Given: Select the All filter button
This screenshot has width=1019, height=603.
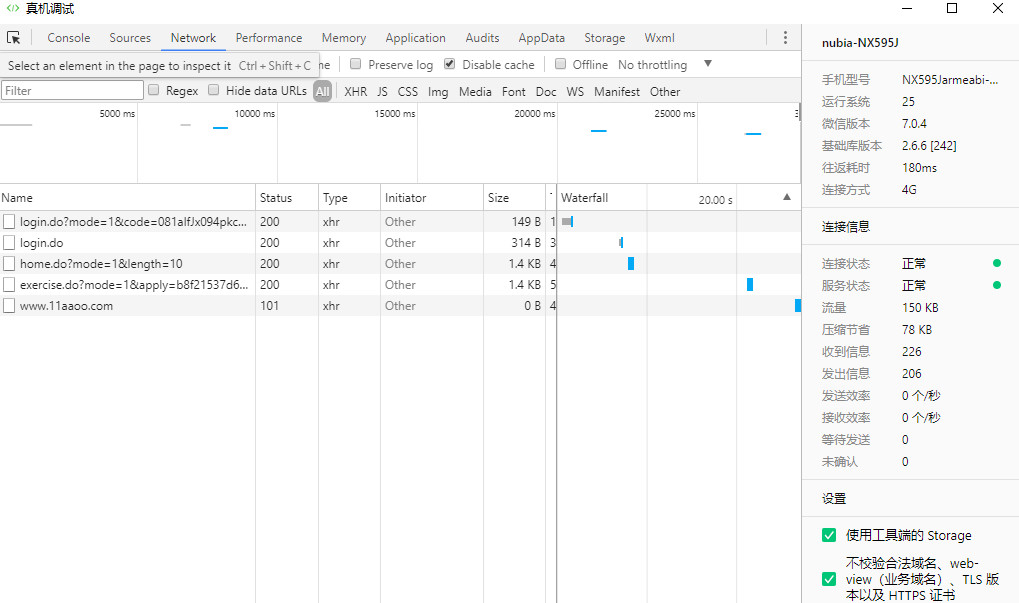Looking at the screenshot, I should (322, 92).
